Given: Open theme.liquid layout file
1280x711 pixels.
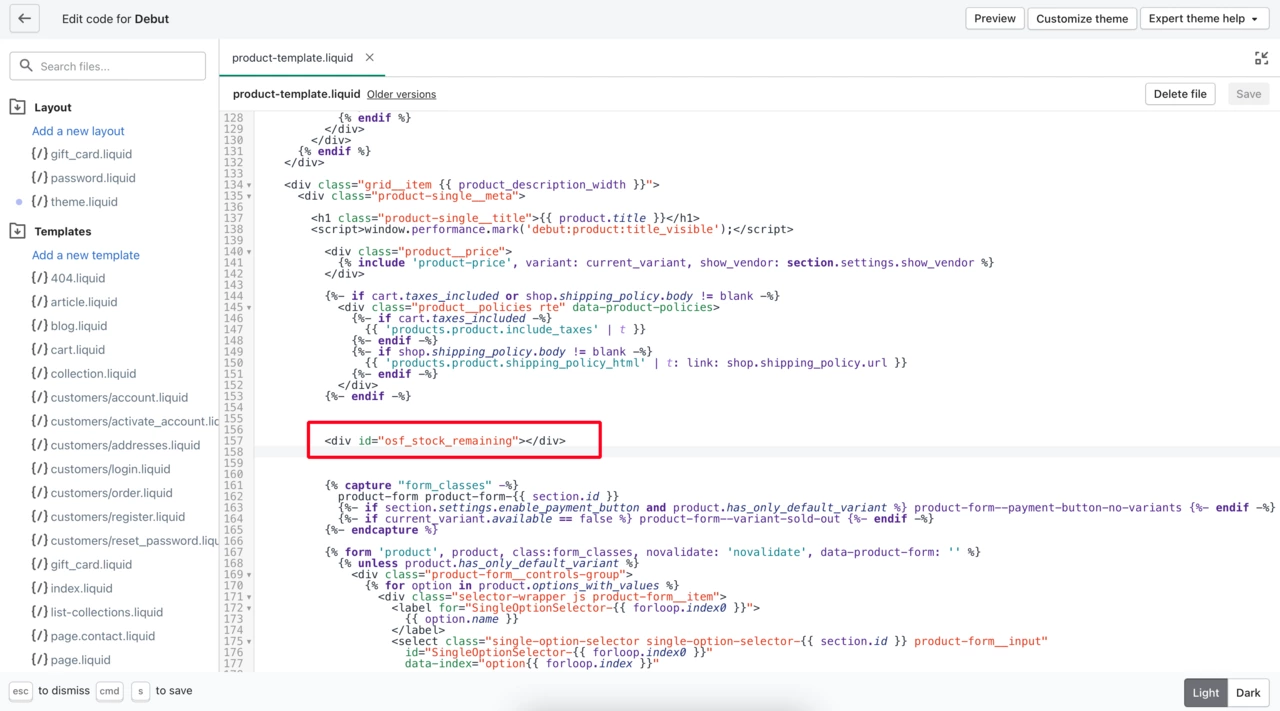Looking at the screenshot, I should (84, 202).
